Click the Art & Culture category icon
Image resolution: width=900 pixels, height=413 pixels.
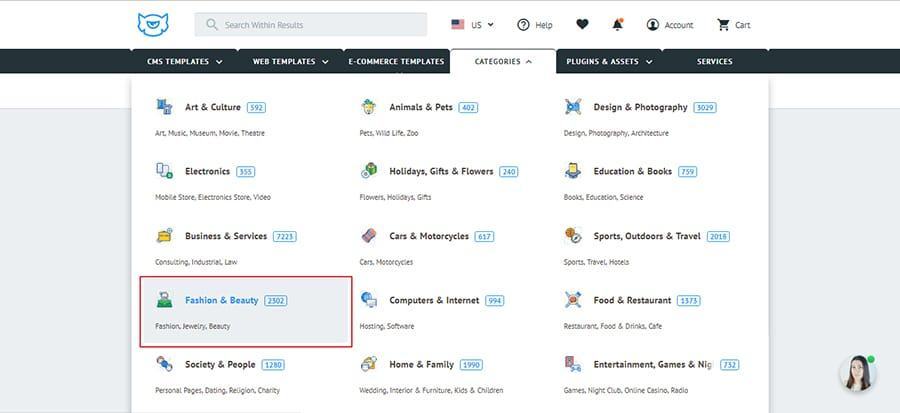coord(164,107)
